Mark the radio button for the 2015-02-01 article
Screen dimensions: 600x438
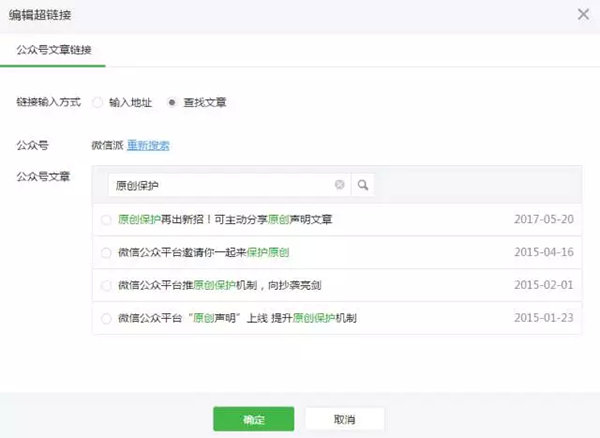pyautogui.click(x=107, y=285)
